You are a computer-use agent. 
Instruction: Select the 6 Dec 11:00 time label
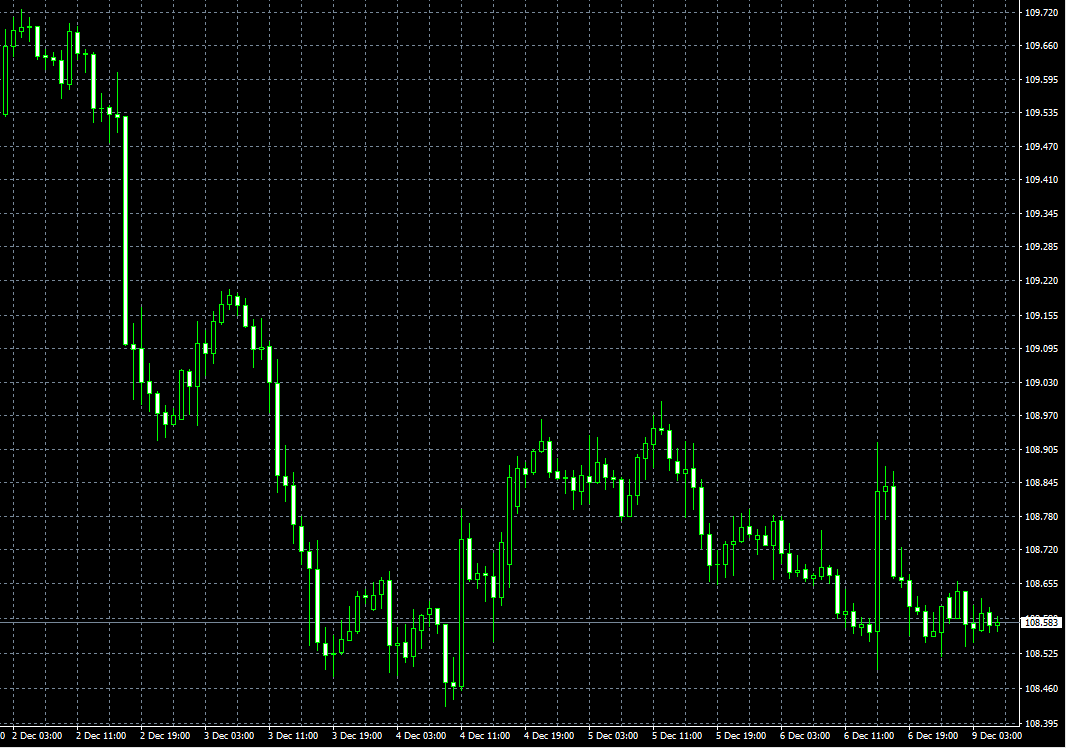click(869, 736)
